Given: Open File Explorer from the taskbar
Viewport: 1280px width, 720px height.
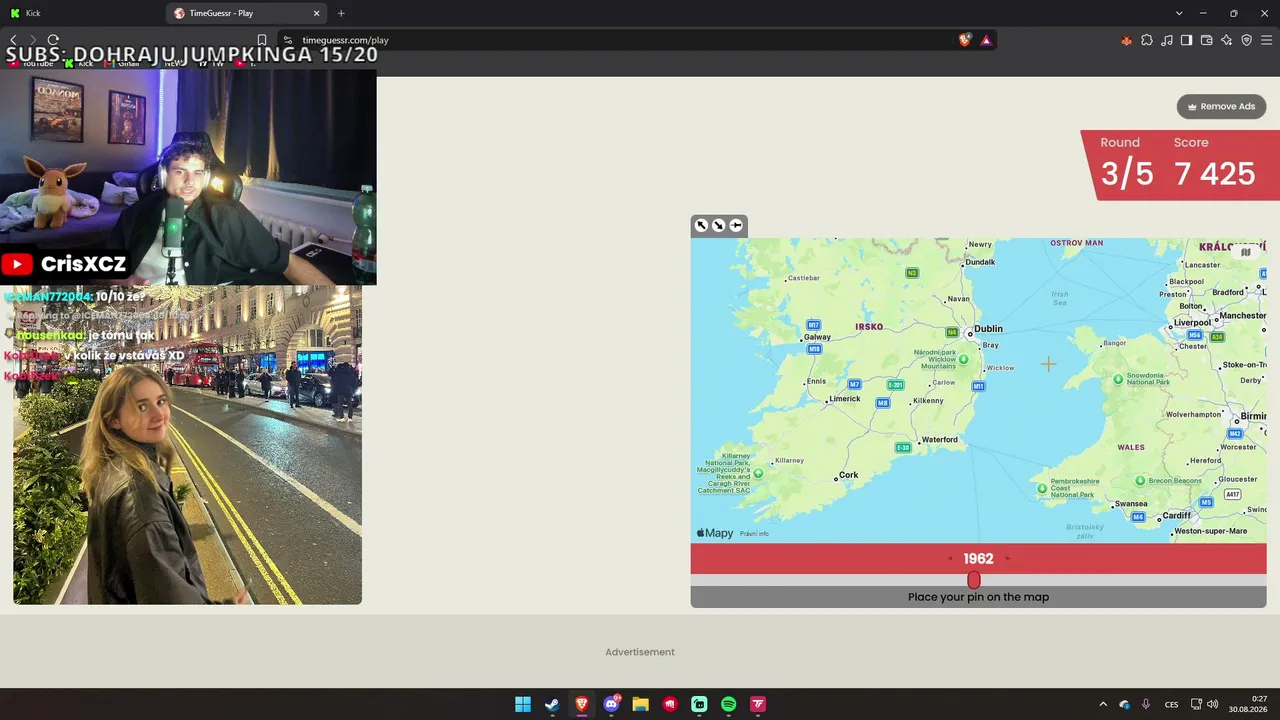Looking at the screenshot, I should coord(640,704).
